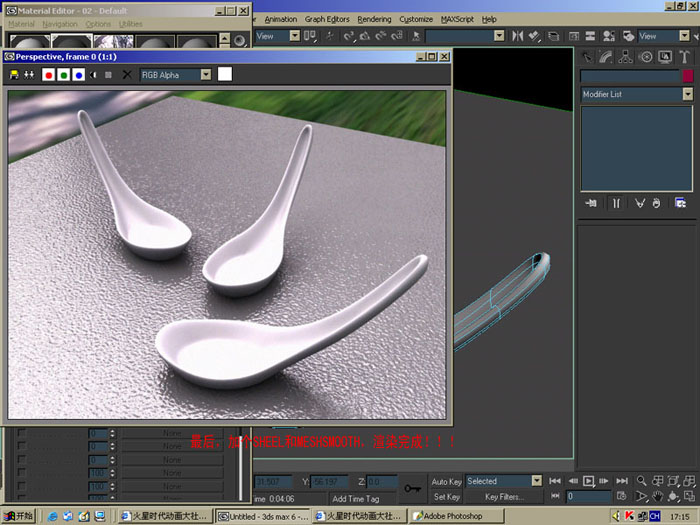This screenshot has height=525, width=700.
Task: Select the viewport Zoom tool
Action: coord(642,481)
